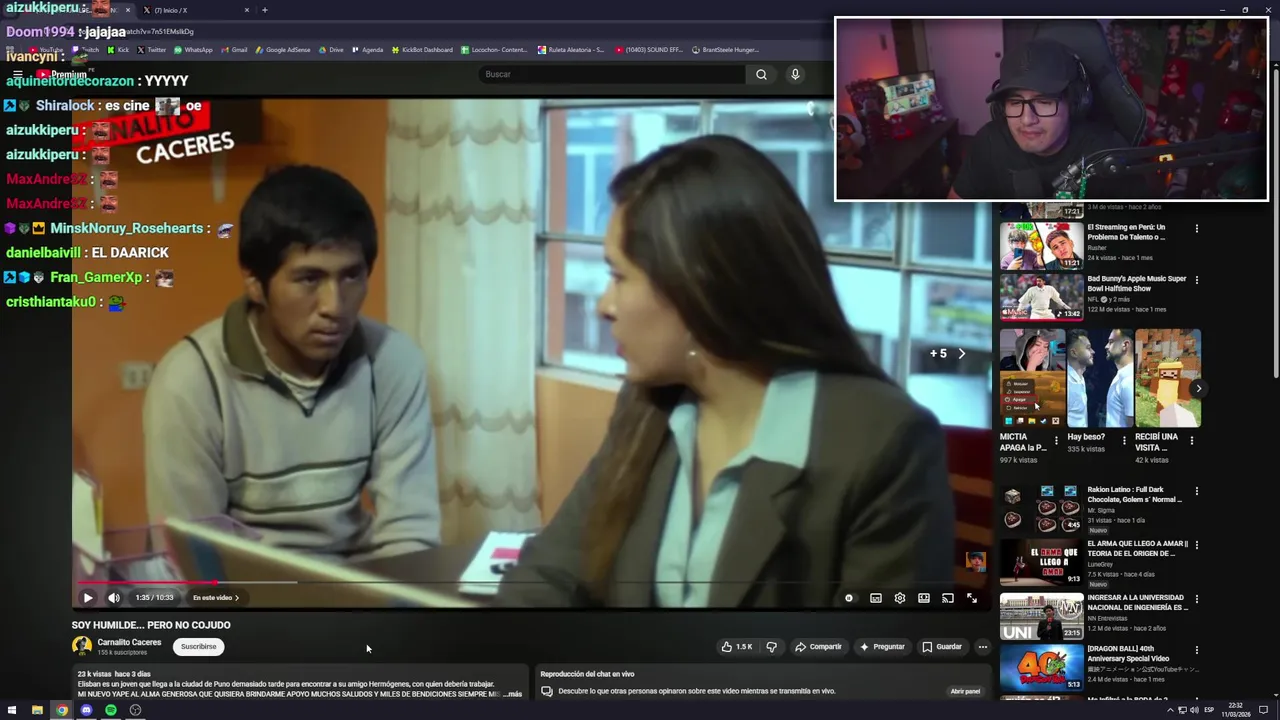Open the Twitch bookmark
This screenshot has width=1280, height=720.
coord(86,50)
